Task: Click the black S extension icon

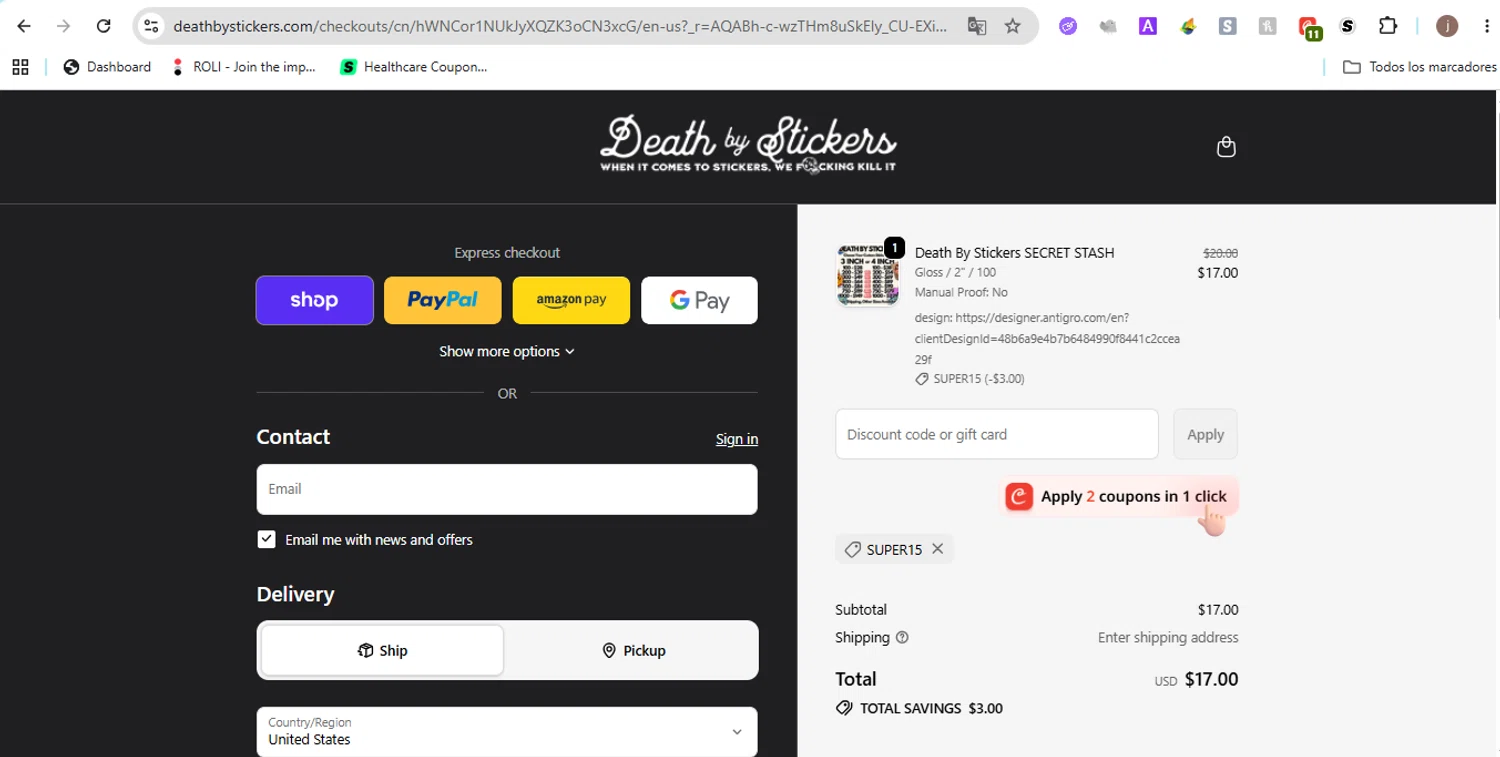Action: [1348, 27]
